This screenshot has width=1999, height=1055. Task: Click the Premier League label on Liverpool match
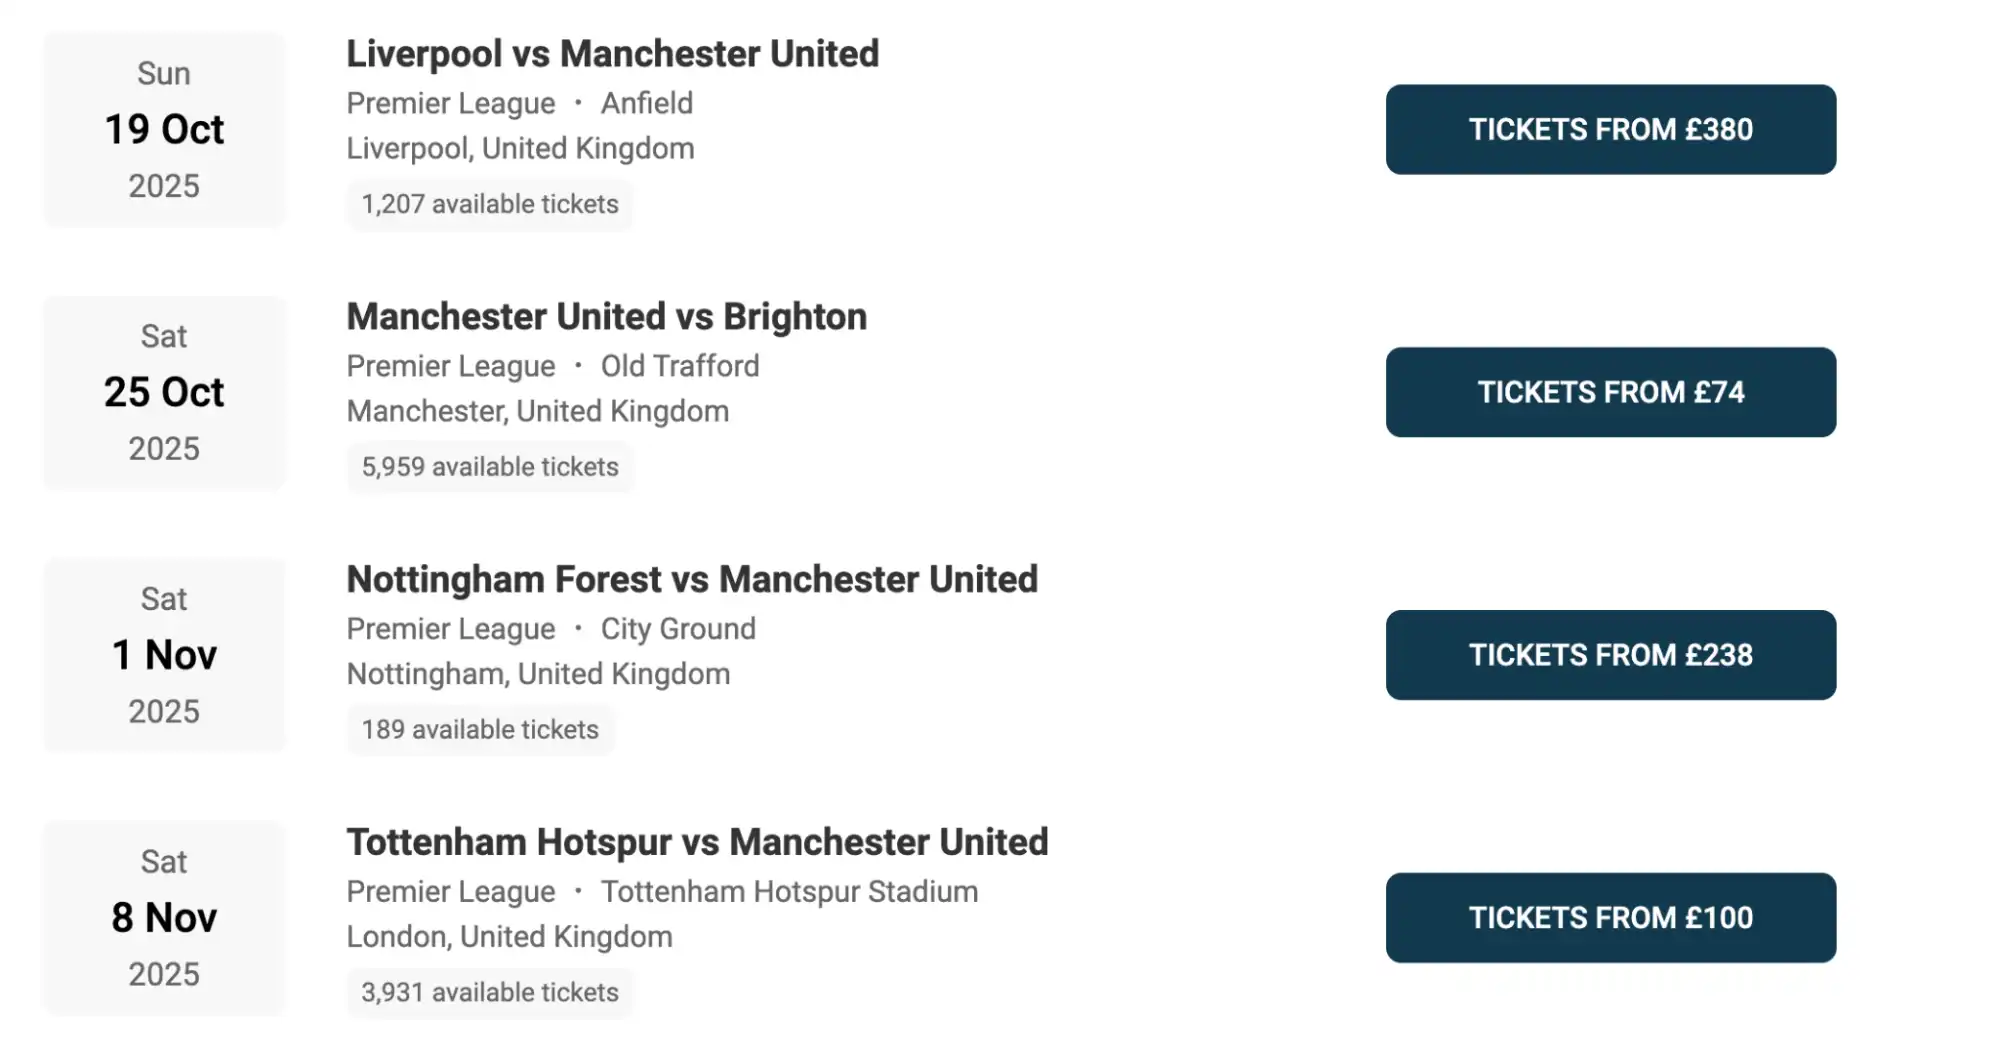click(450, 103)
